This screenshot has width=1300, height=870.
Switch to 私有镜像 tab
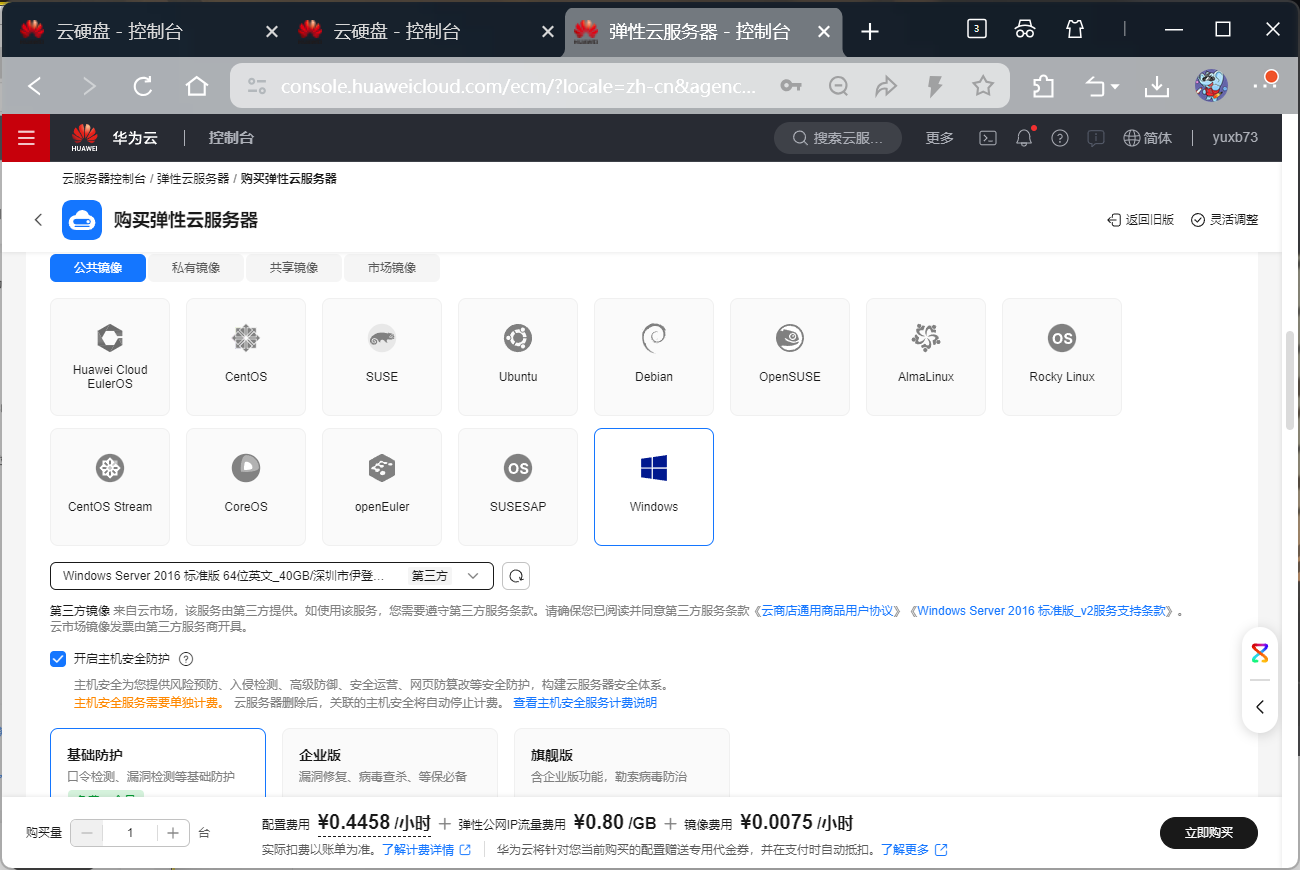(x=196, y=268)
